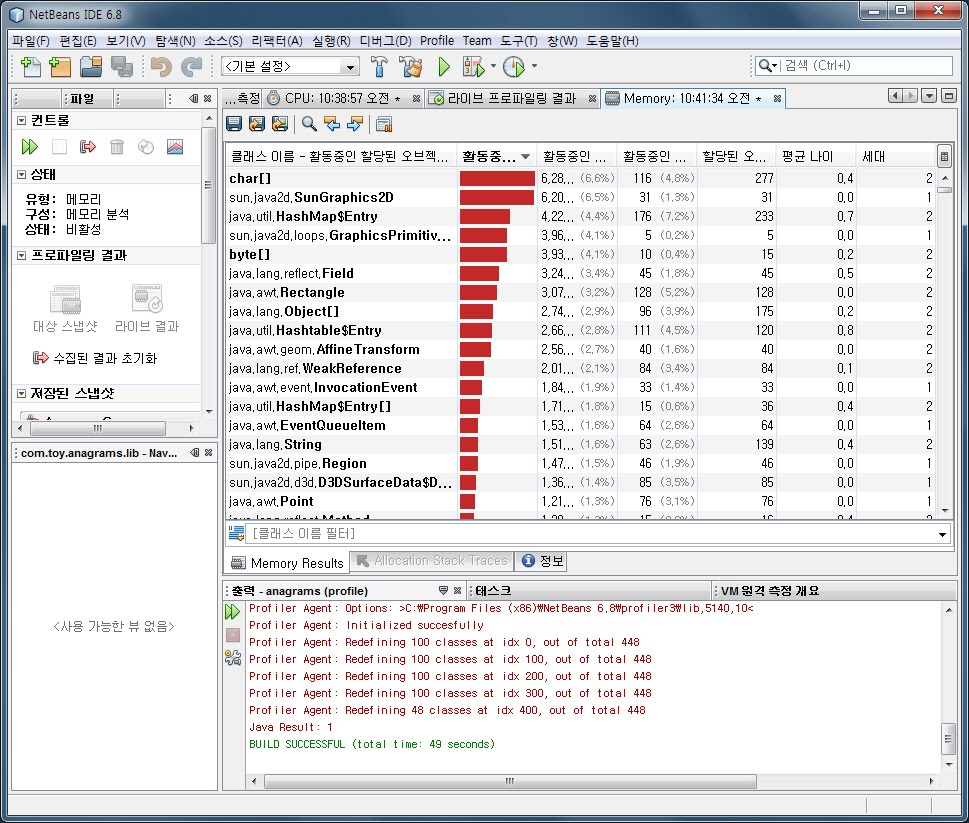Click the telemetry overview graph icon in 컨트롤
969x823 pixels.
coord(175,146)
